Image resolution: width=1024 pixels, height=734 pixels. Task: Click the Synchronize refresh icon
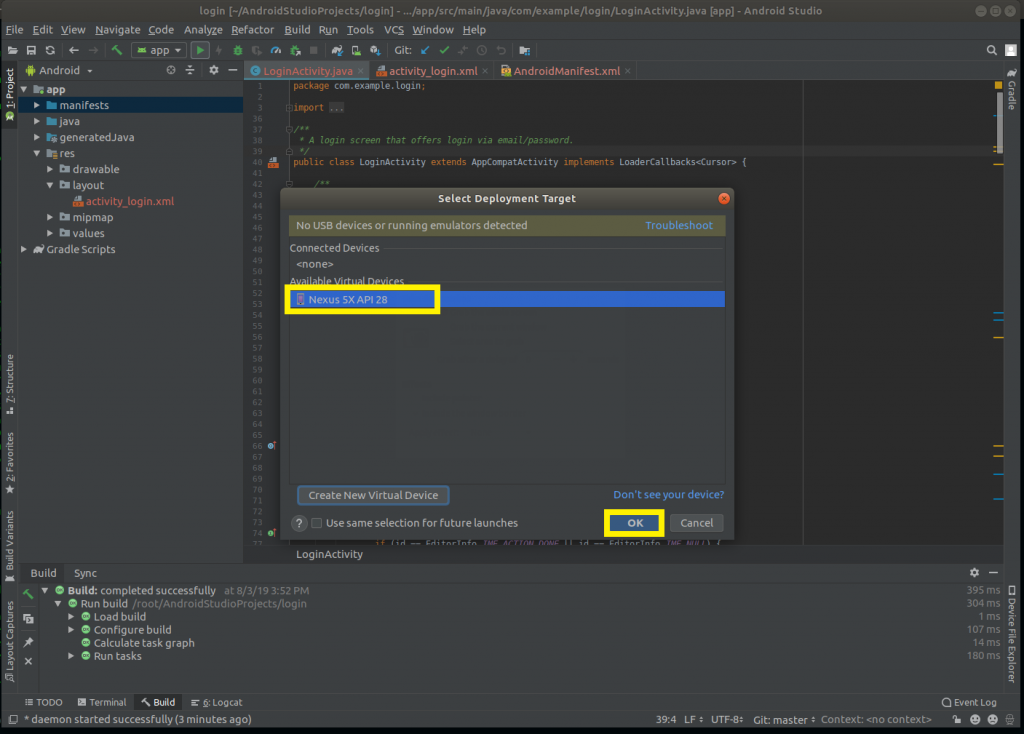pos(50,50)
